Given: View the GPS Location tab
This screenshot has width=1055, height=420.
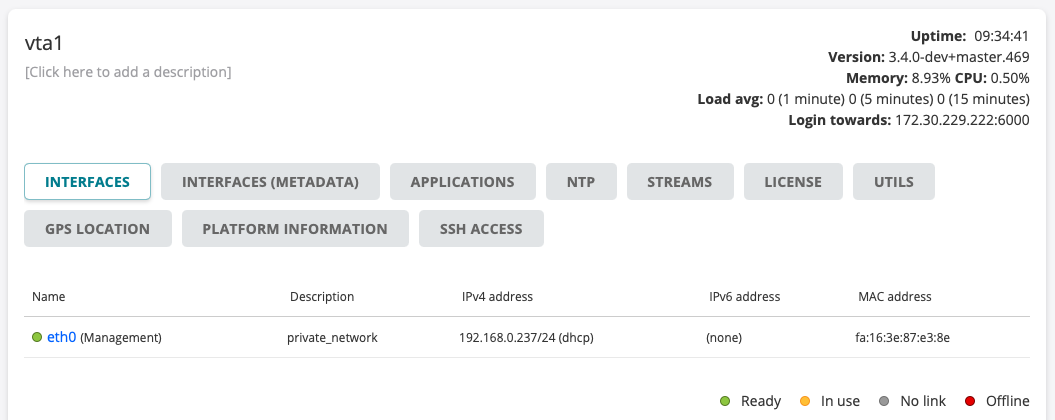Looking at the screenshot, I should pos(98,228).
